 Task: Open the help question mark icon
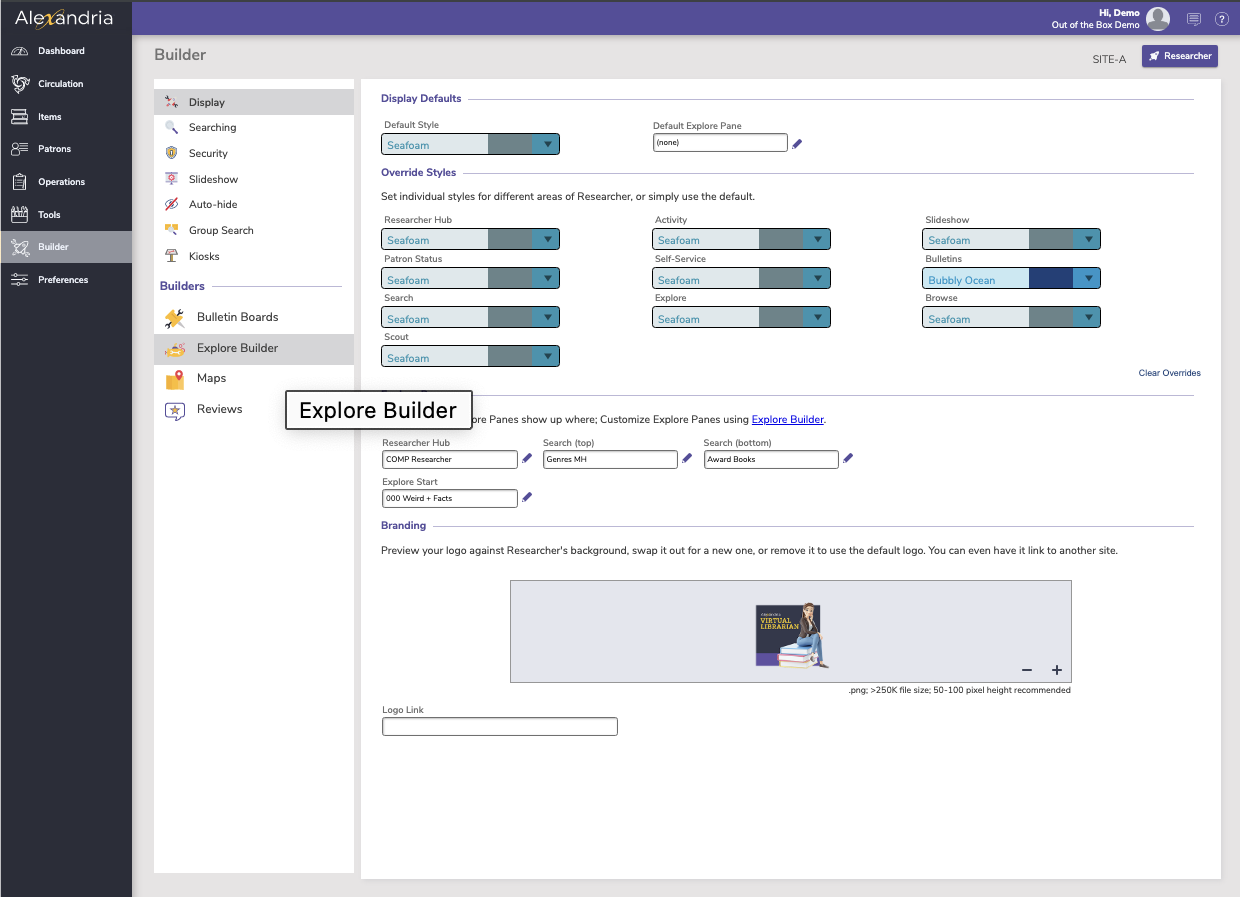[1222, 19]
